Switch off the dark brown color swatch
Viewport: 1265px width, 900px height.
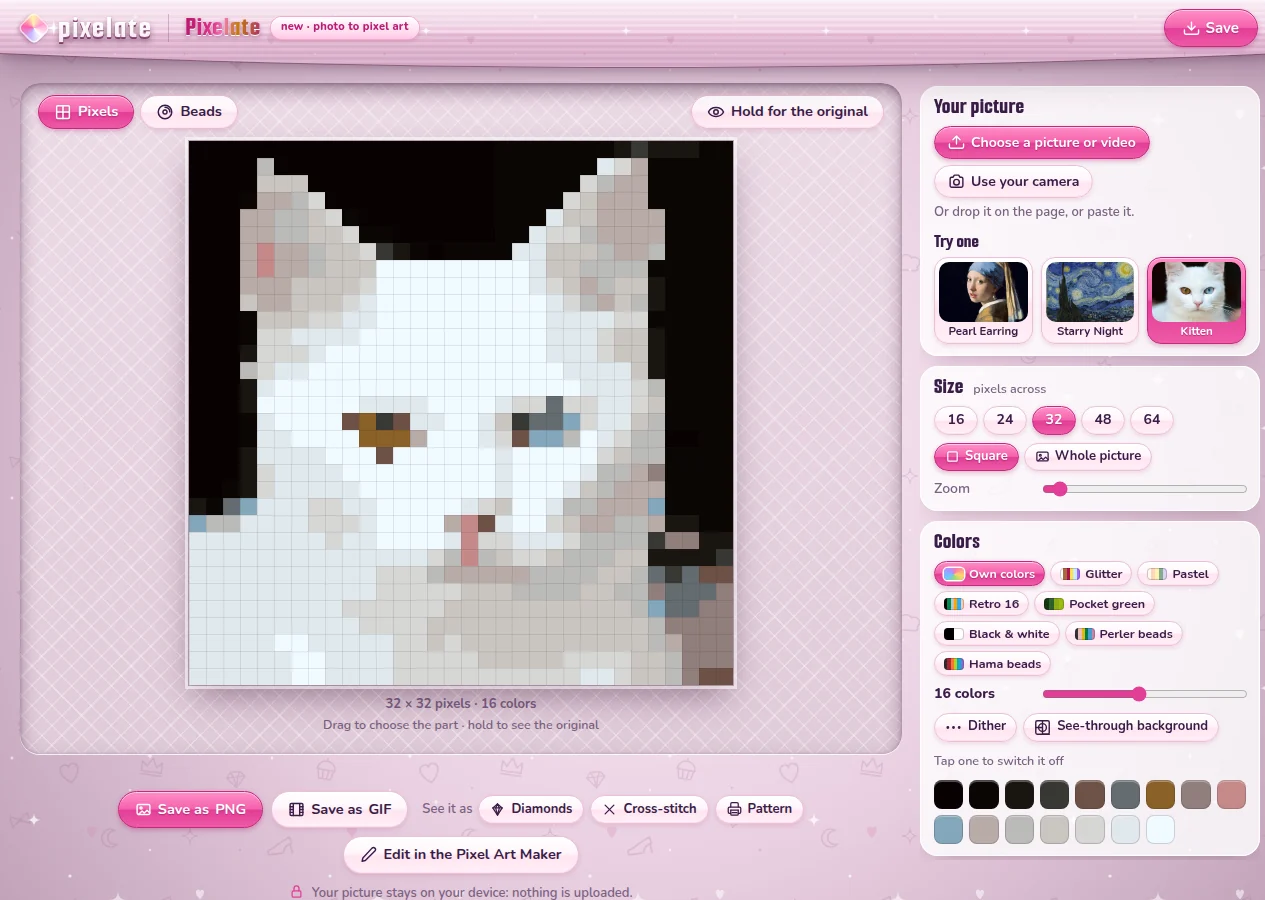tap(1089, 795)
